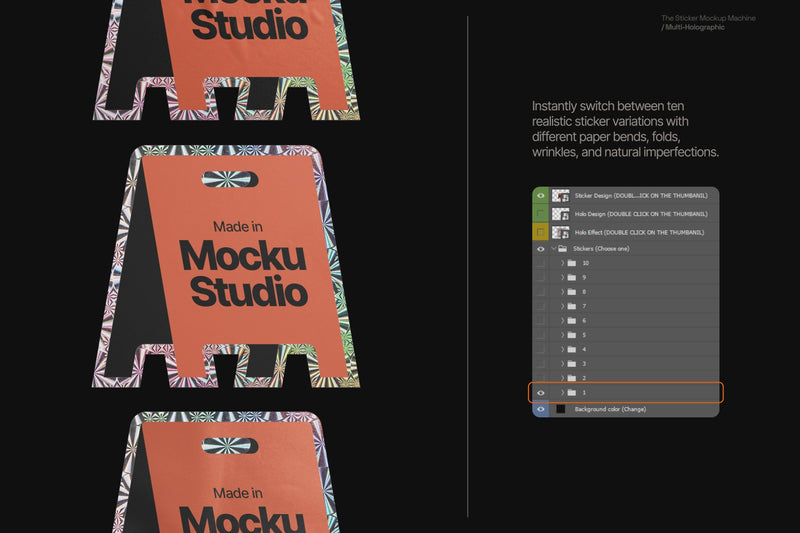The height and width of the screenshot is (533, 800).
Task: Collapse the Stickers (Choose one) group
Action: [x=554, y=248]
